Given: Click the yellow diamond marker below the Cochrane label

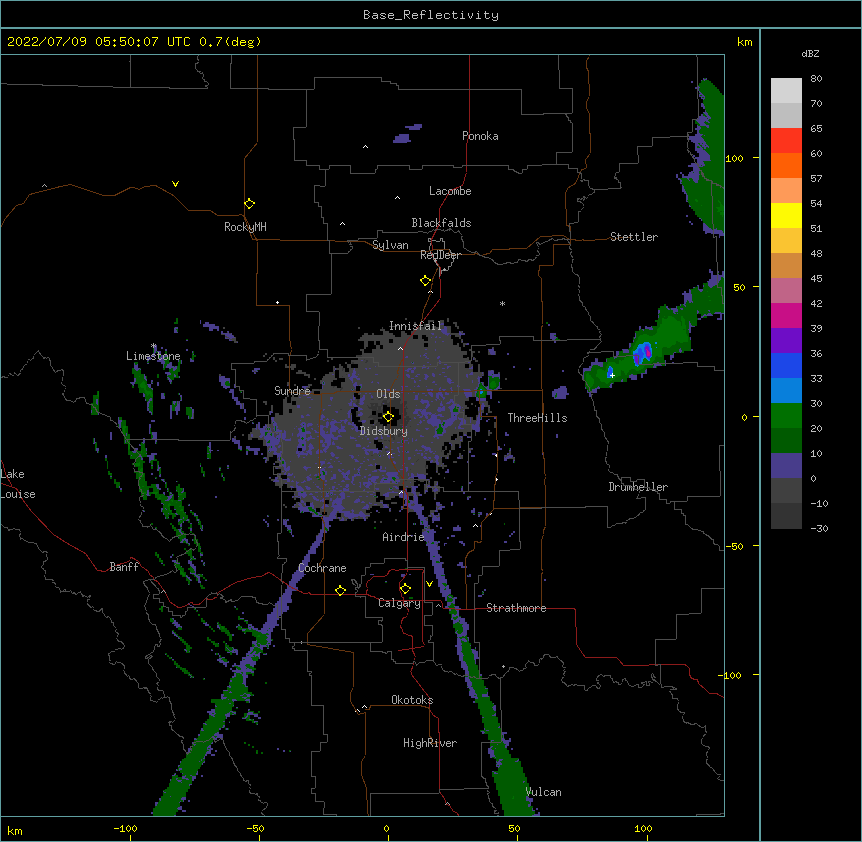Looking at the screenshot, I should tap(340, 590).
